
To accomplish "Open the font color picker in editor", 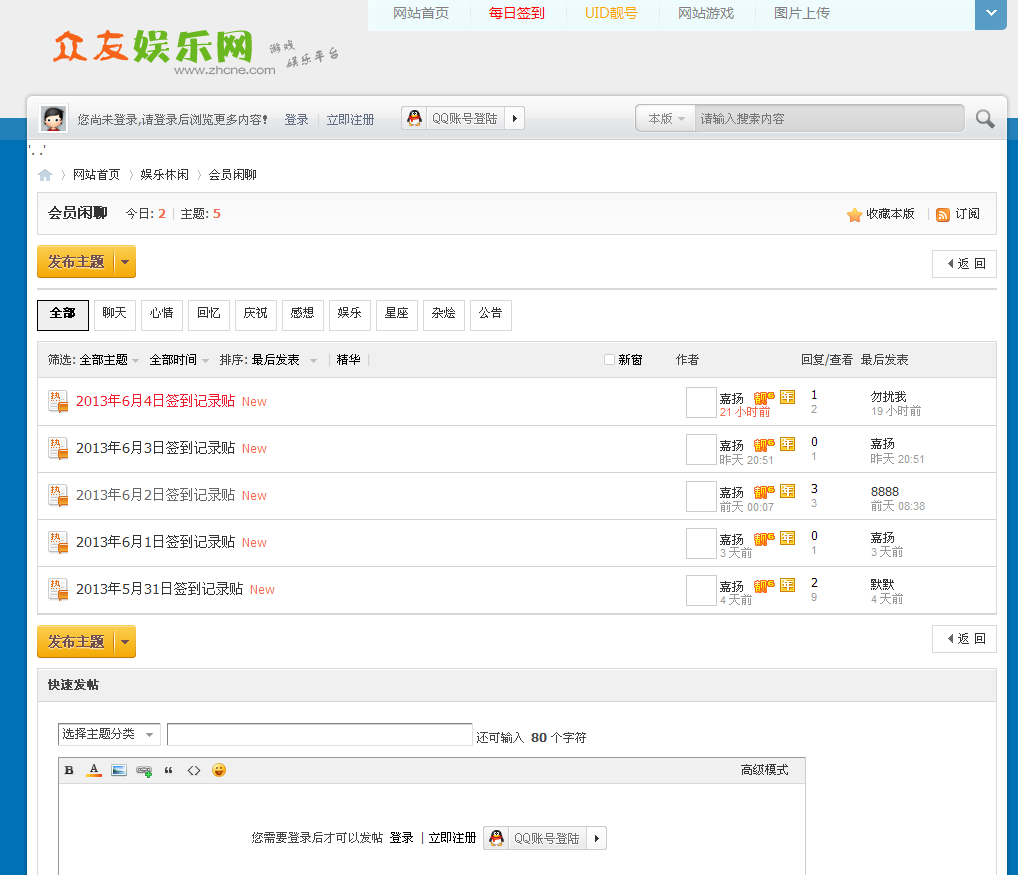I will 94,770.
